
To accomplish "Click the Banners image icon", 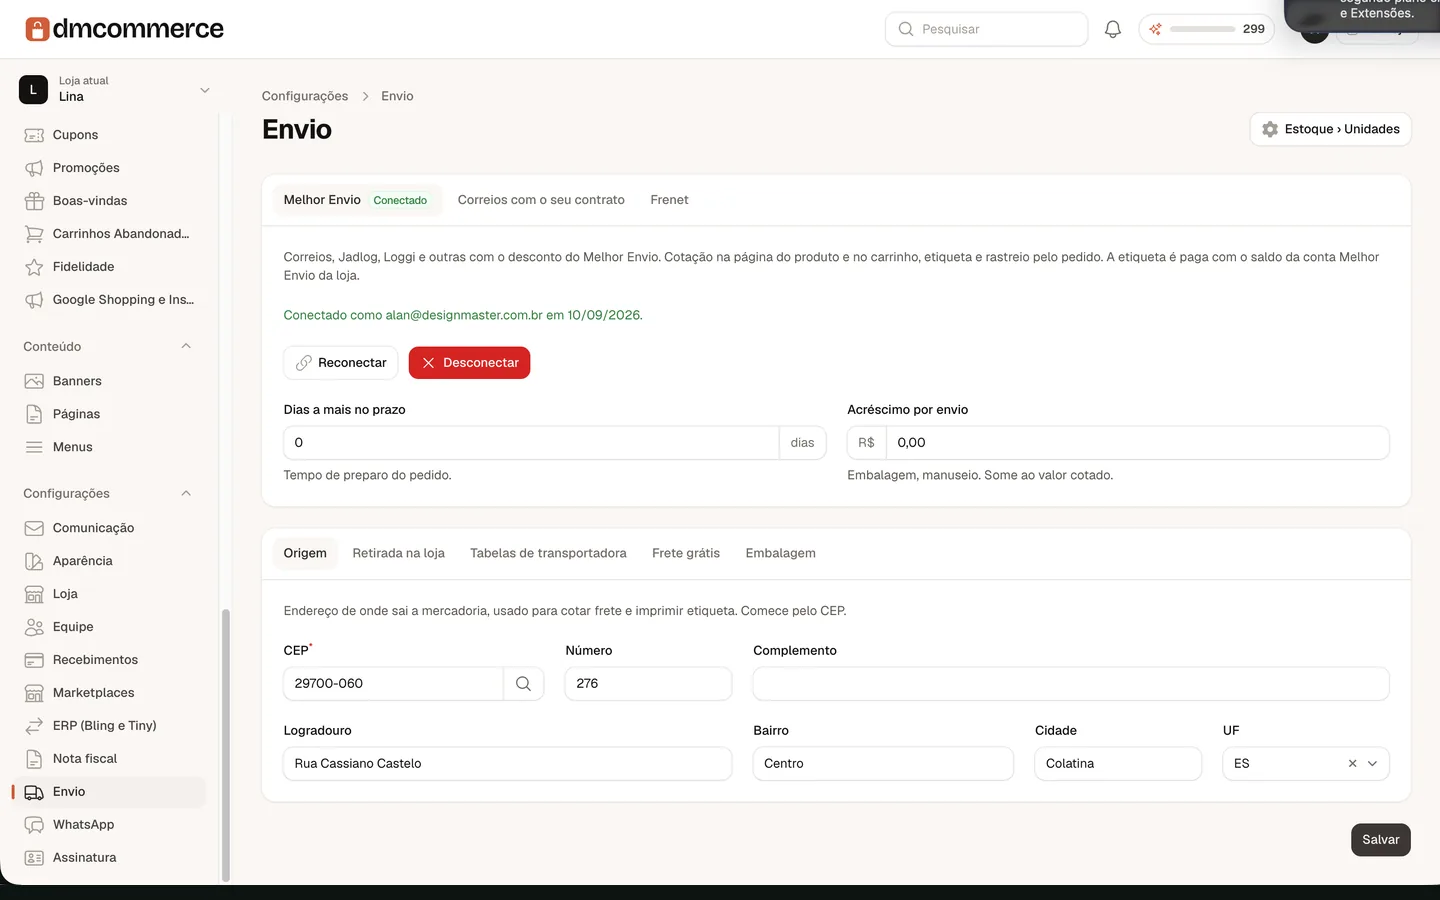I will (34, 381).
